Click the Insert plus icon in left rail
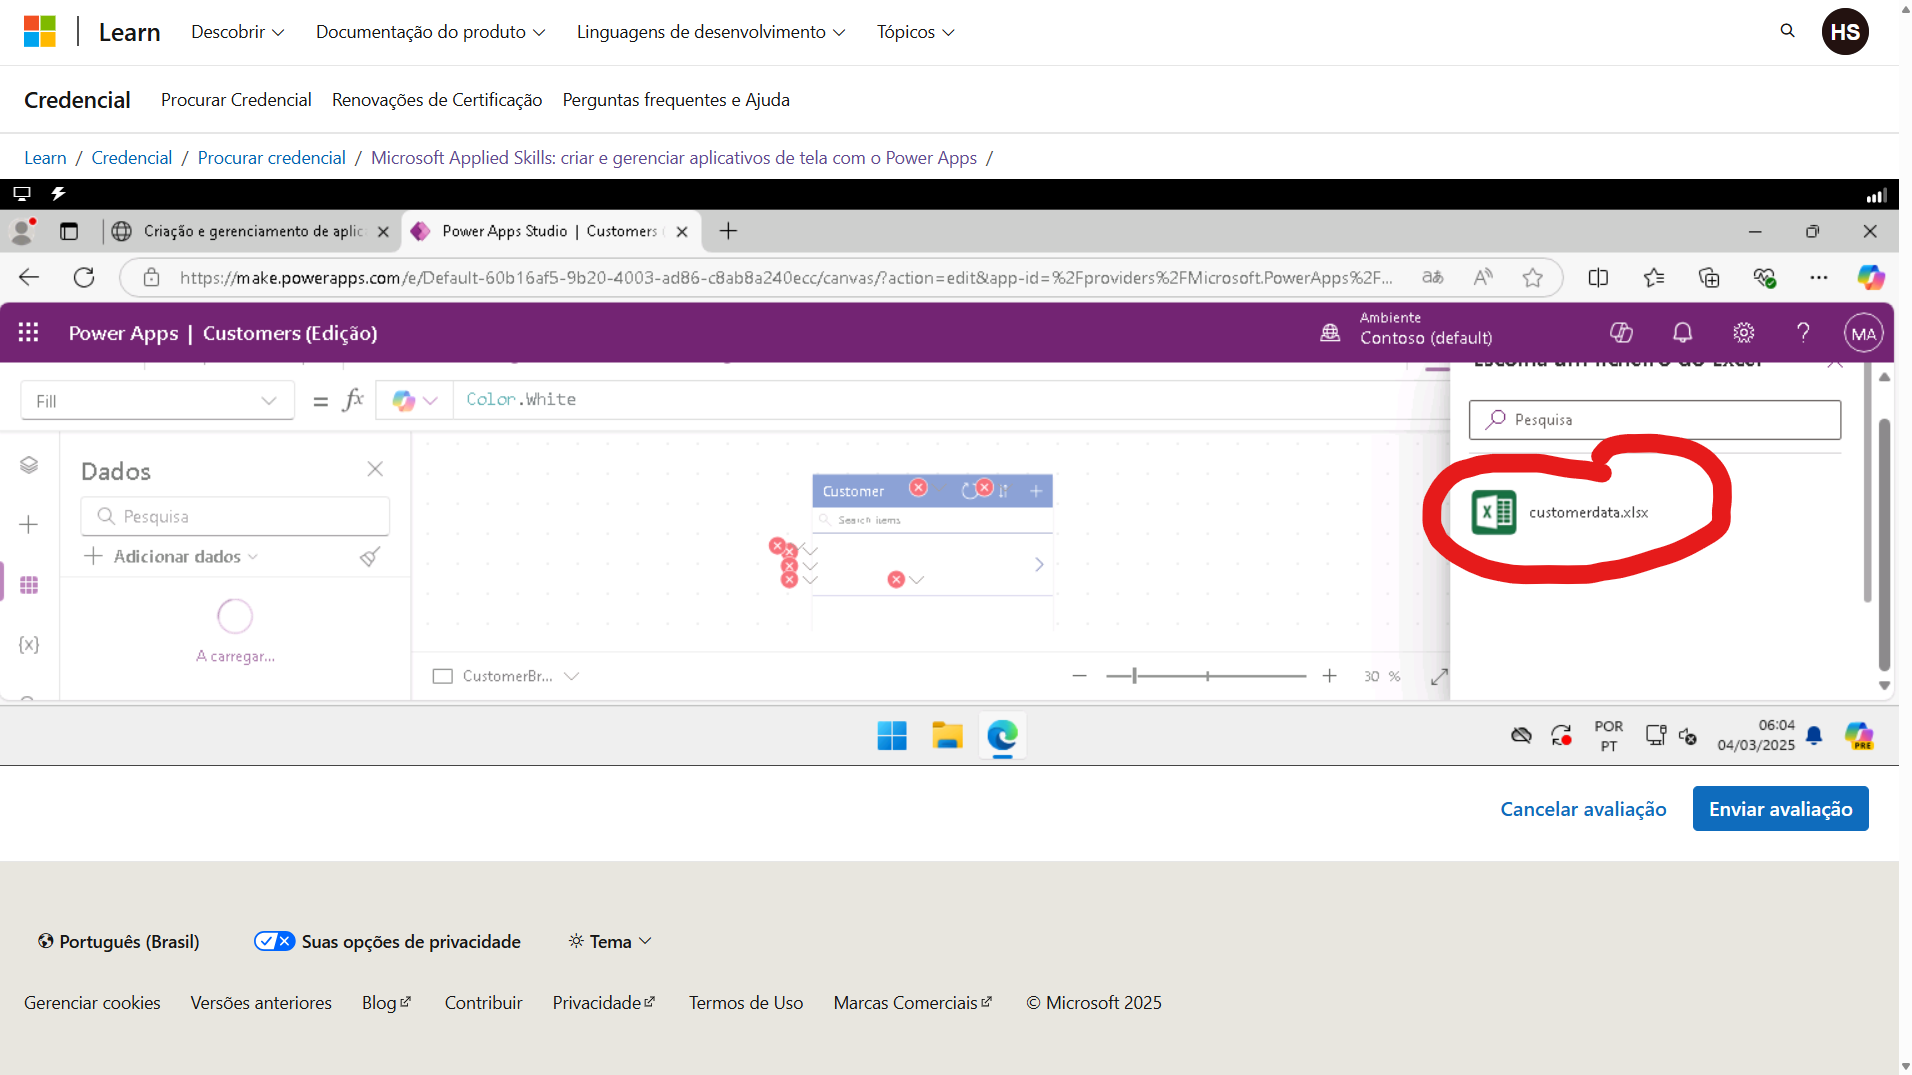 tap(29, 525)
